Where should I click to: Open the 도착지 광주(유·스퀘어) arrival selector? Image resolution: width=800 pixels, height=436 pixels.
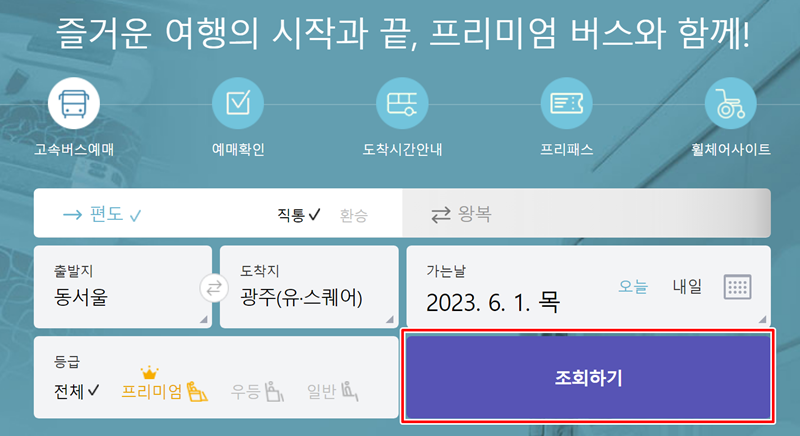coord(309,287)
